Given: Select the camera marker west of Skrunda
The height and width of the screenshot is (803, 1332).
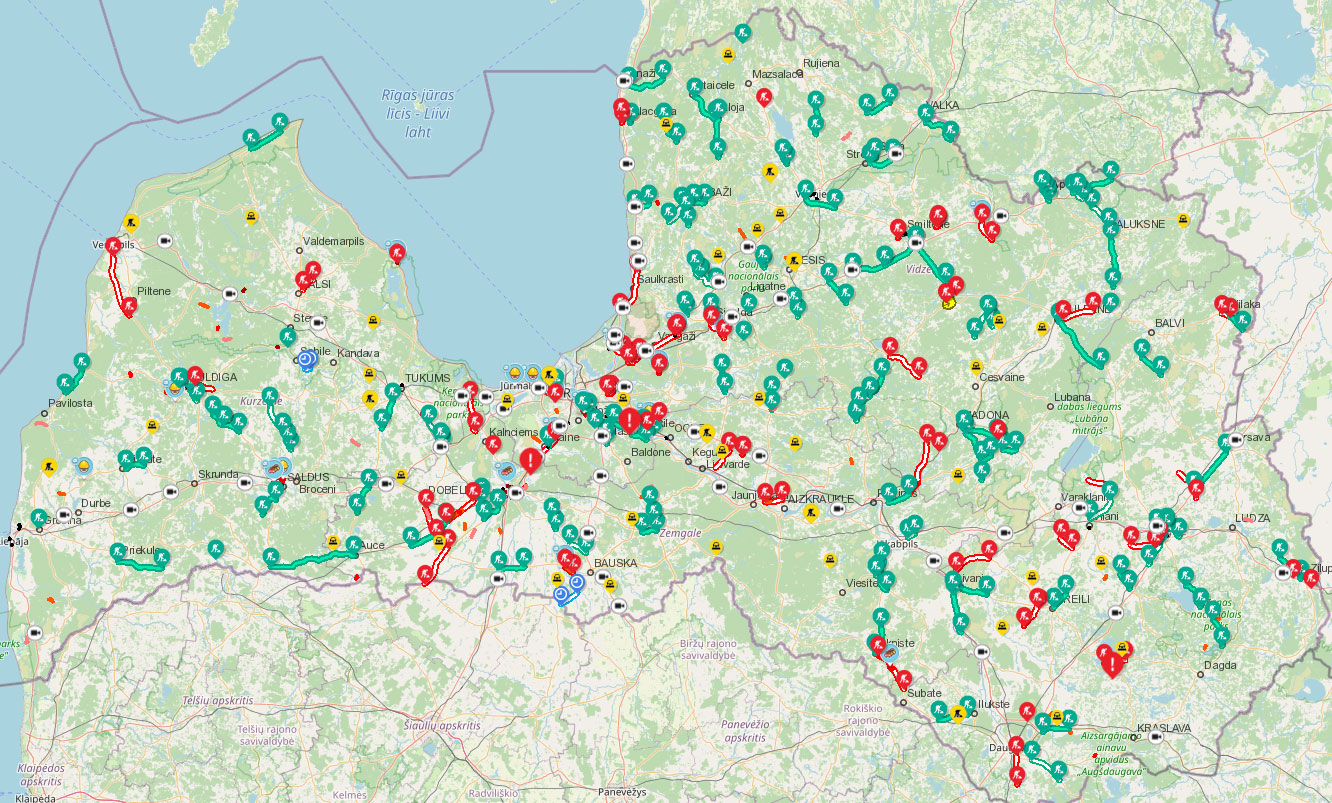Looking at the screenshot, I should (x=171, y=492).
